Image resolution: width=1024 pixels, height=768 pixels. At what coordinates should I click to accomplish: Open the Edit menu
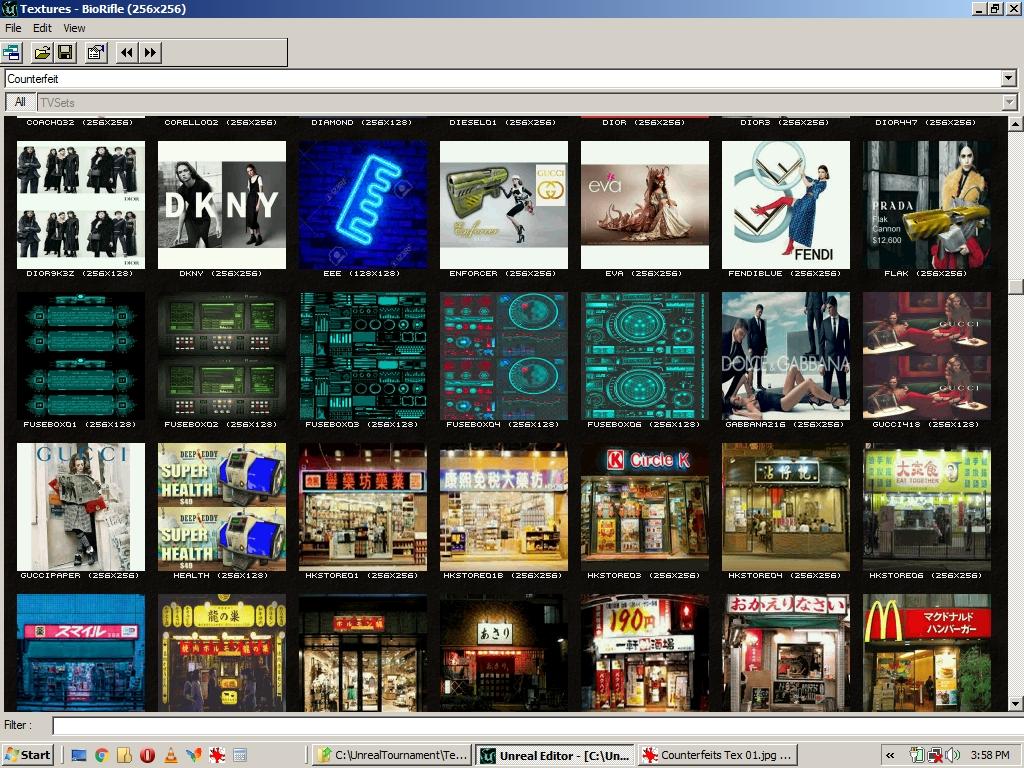coord(42,28)
